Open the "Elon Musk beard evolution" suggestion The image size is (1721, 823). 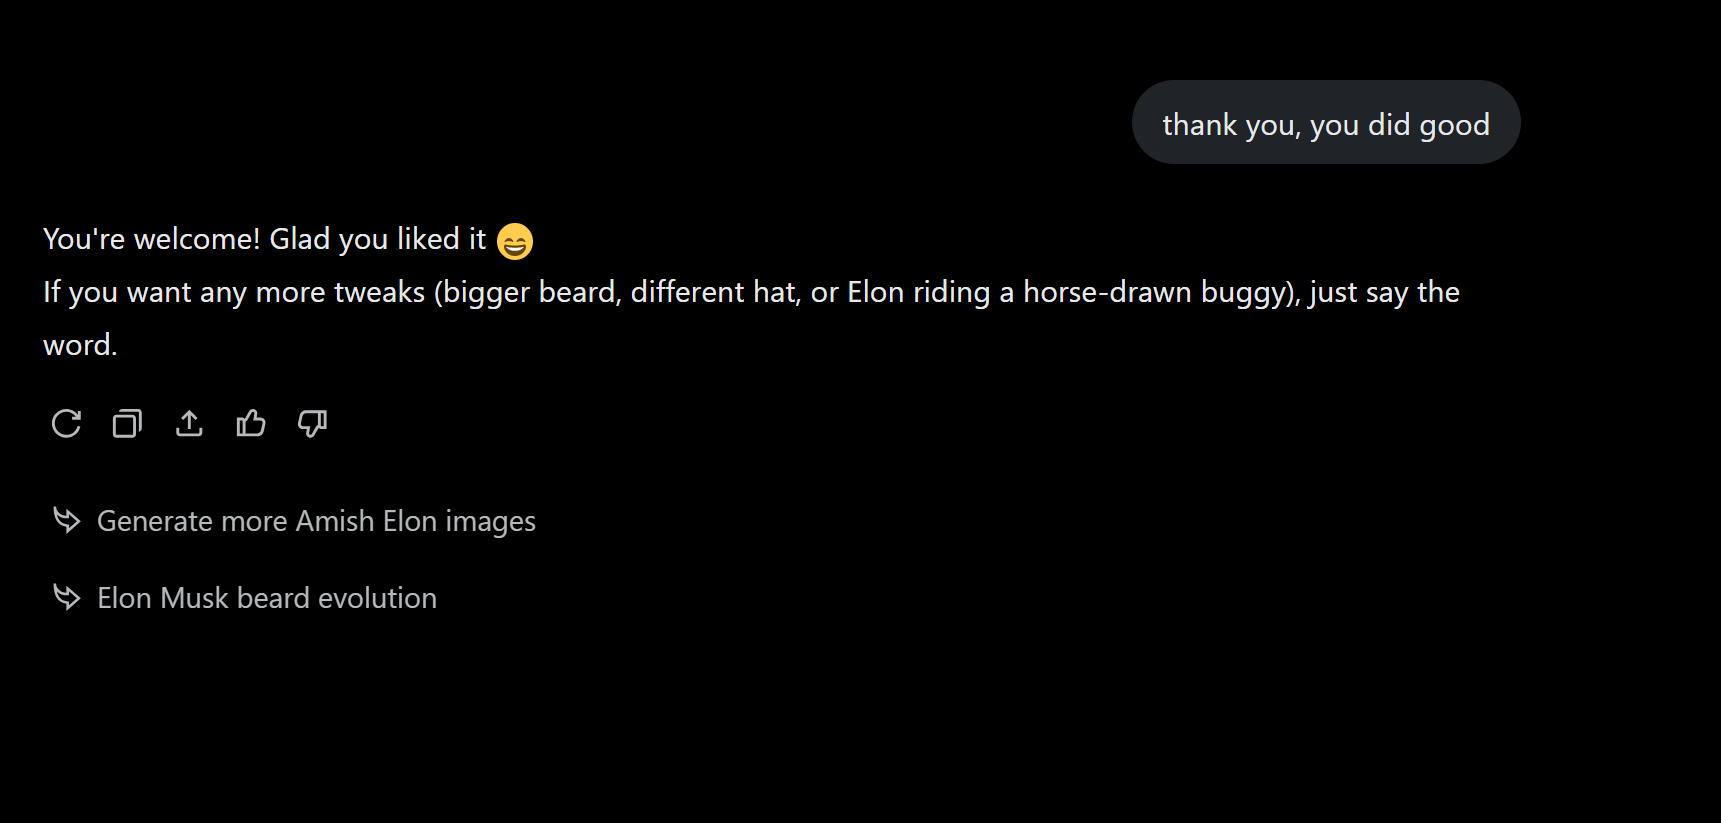pyautogui.click(x=267, y=598)
